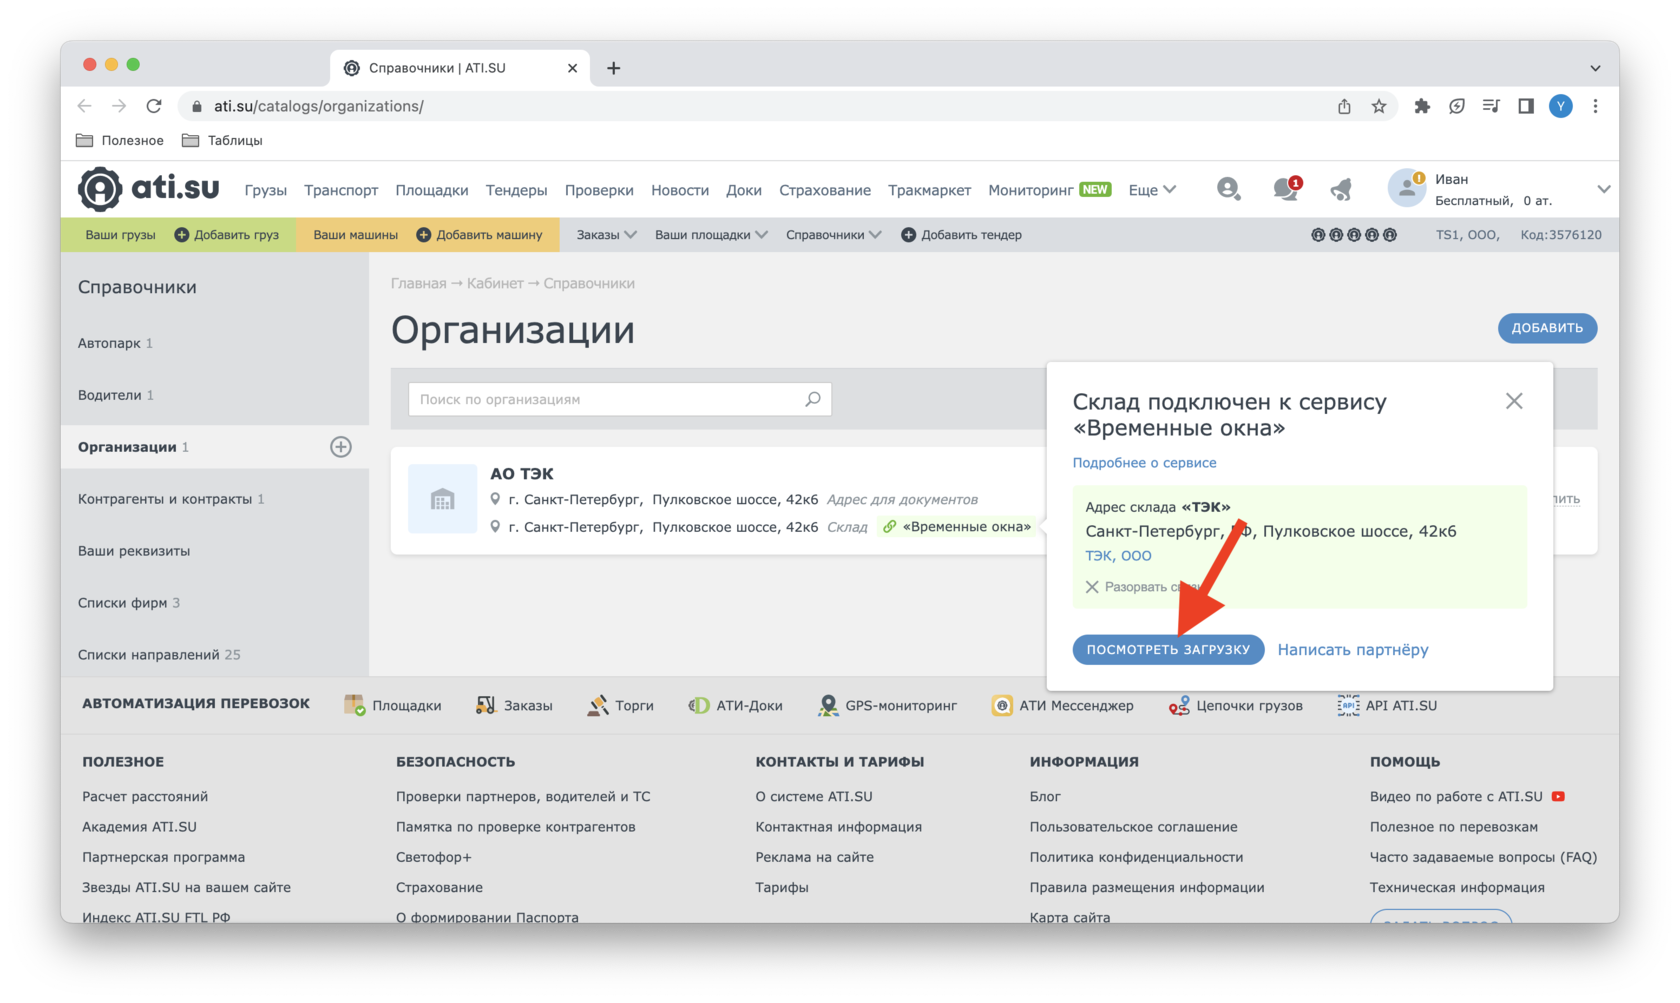The height and width of the screenshot is (1003, 1680).
Task: Open the Ваши грузы tab
Action: point(120,235)
